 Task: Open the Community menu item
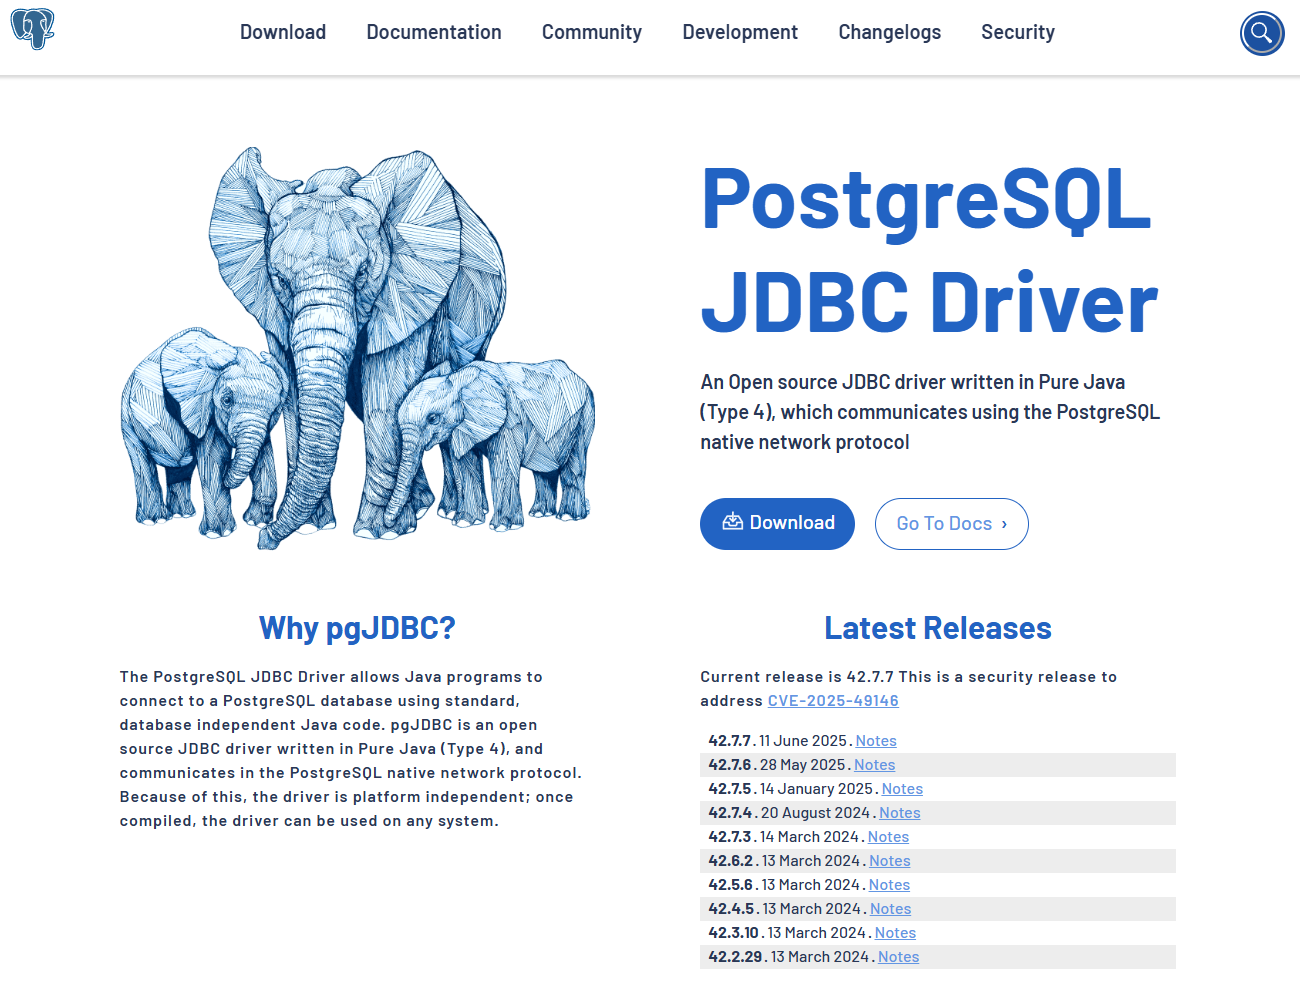coord(592,32)
